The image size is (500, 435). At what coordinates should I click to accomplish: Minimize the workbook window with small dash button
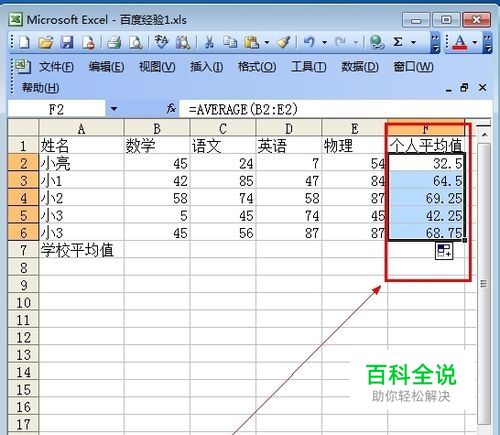(x=449, y=89)
